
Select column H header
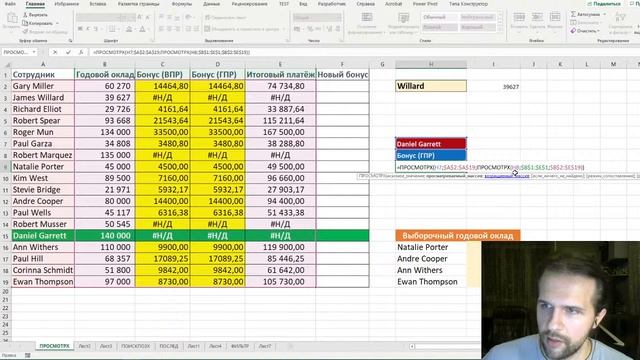pyautogui.click(x=431, y=64)
